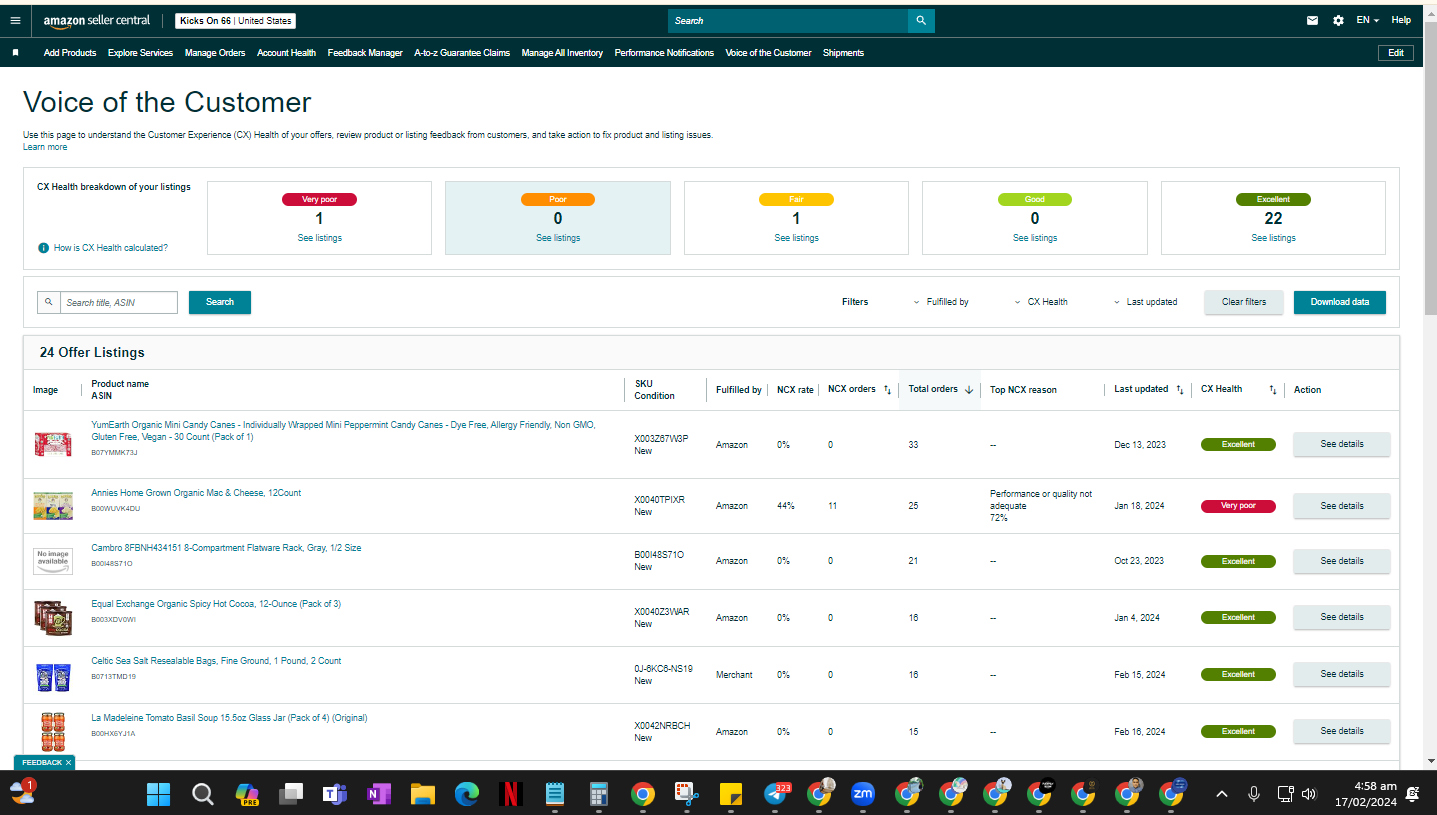Click the Kicks On 66 | United States account selector
Screen dimensions: 1437x815
click(235, 21)
